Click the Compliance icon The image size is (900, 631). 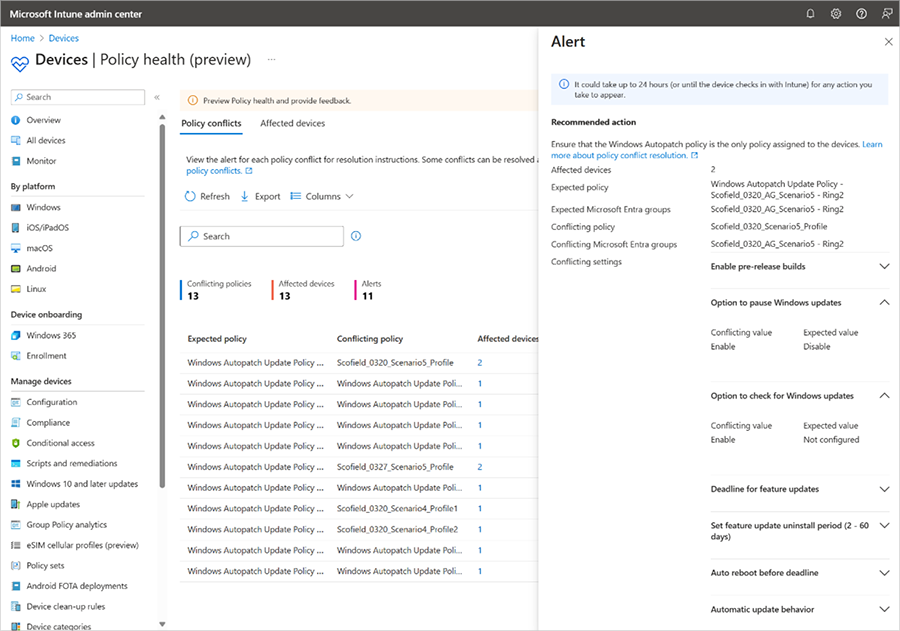click(x=15, y=423)
